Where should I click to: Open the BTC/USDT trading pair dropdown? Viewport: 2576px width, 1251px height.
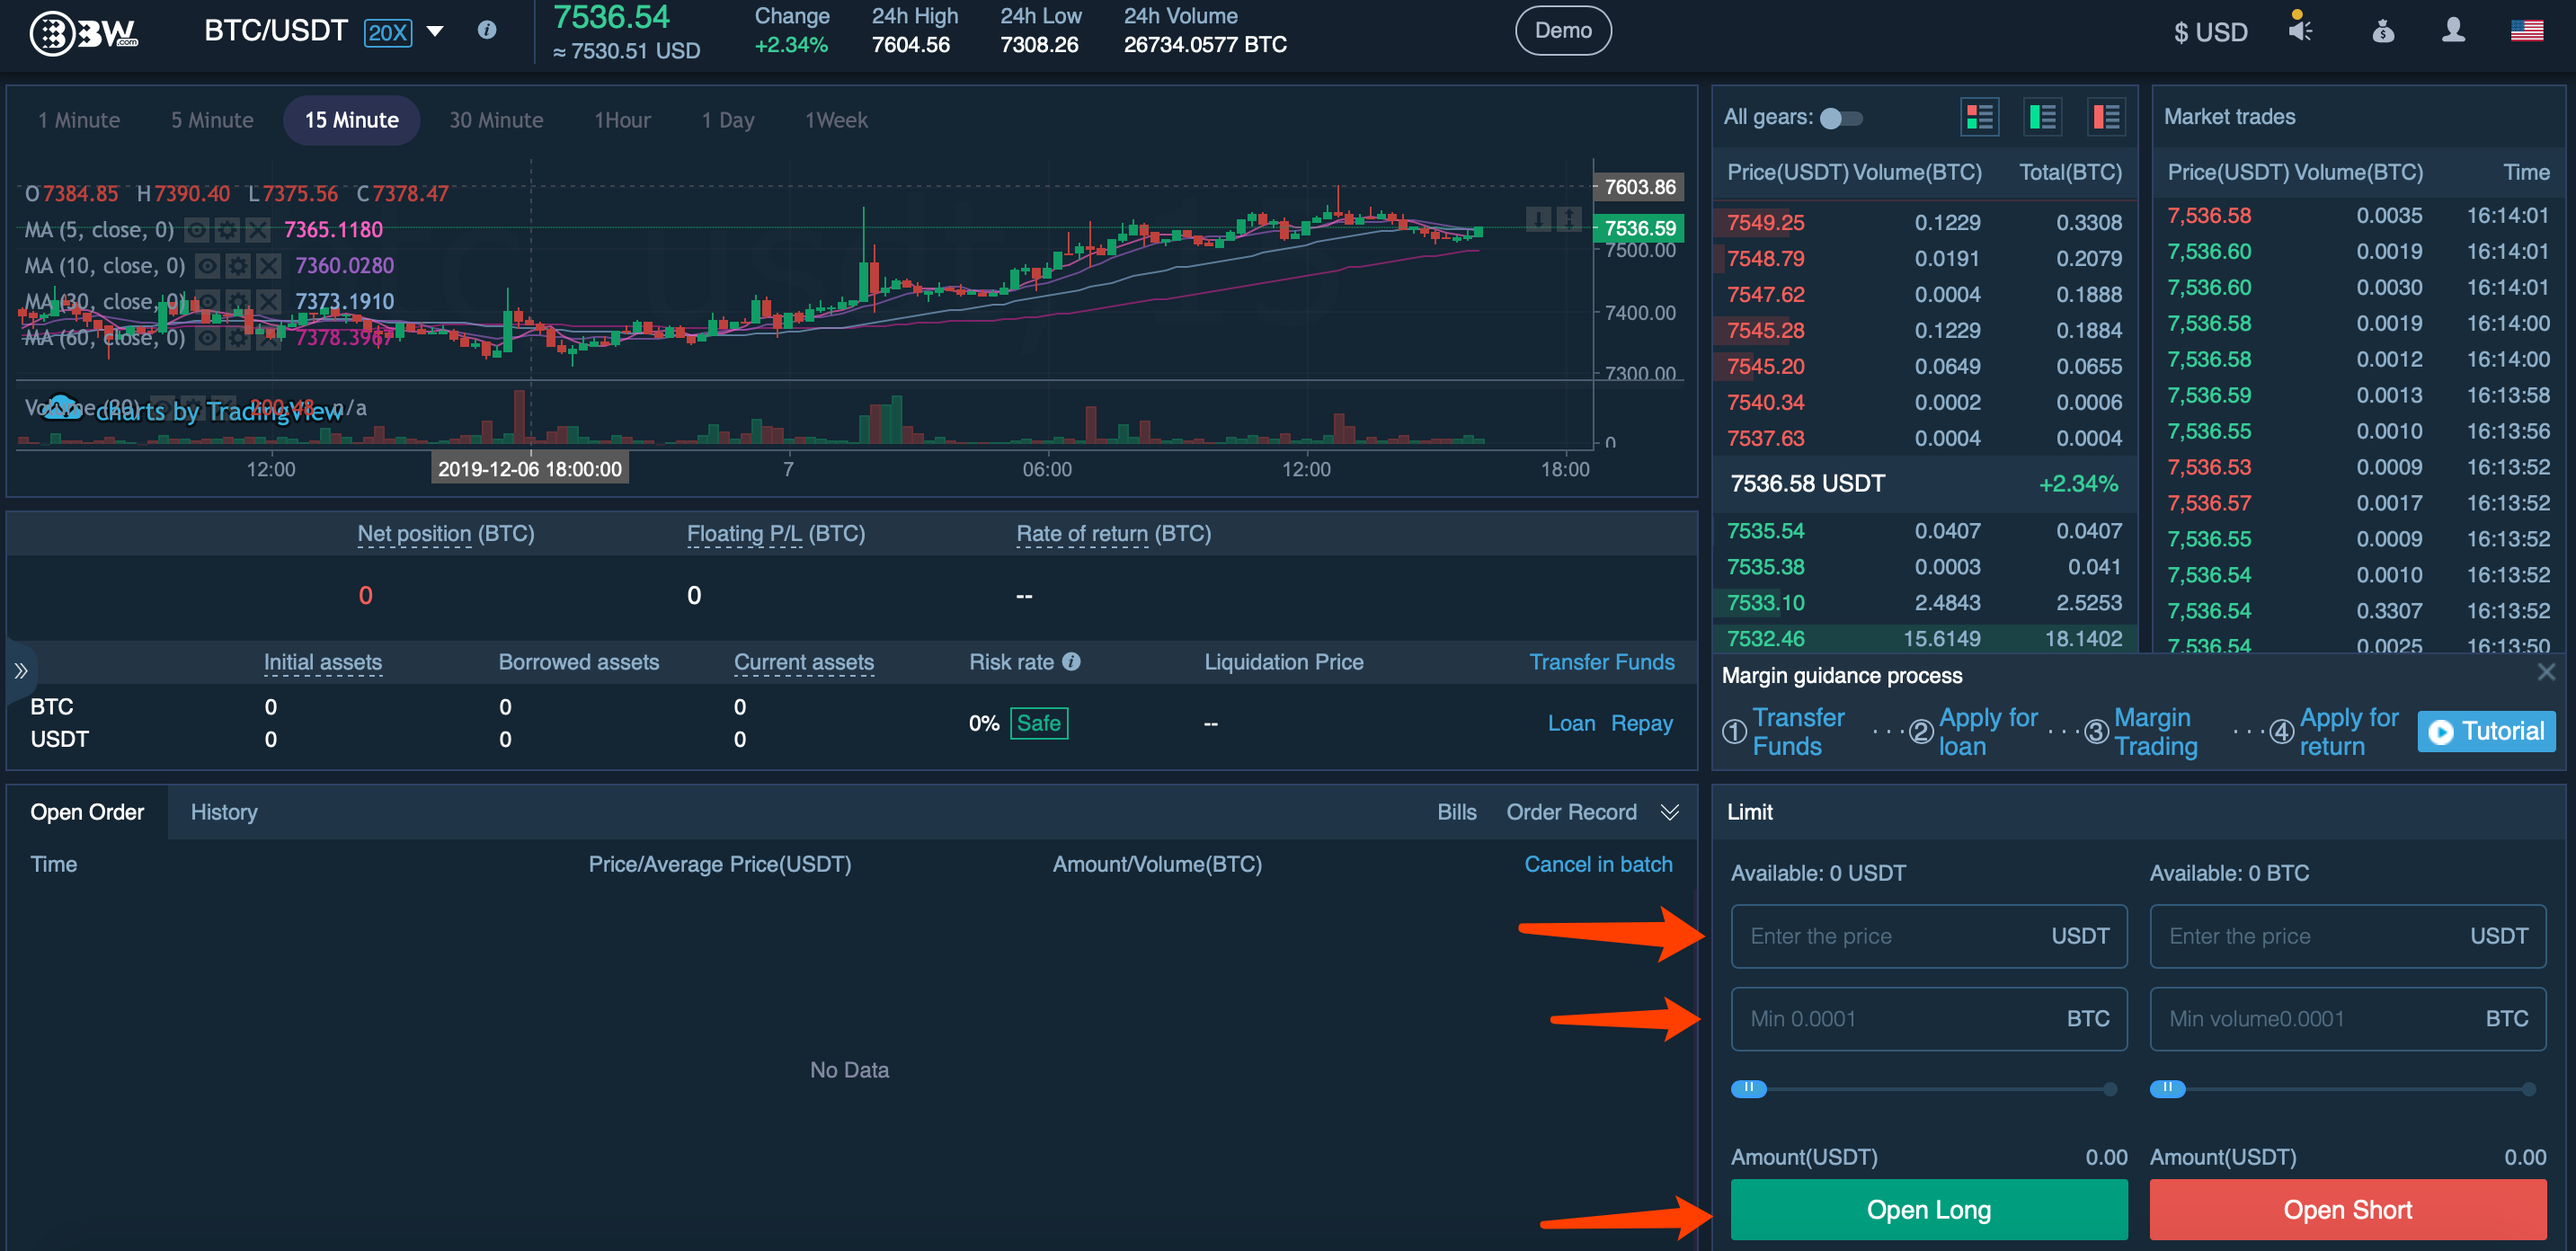pyautogui.click(x=435, y=31)
